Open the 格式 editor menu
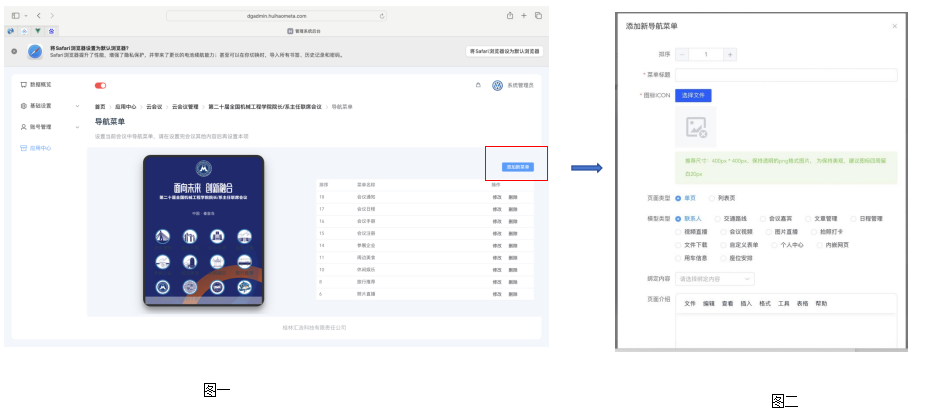 pos(765,304)
